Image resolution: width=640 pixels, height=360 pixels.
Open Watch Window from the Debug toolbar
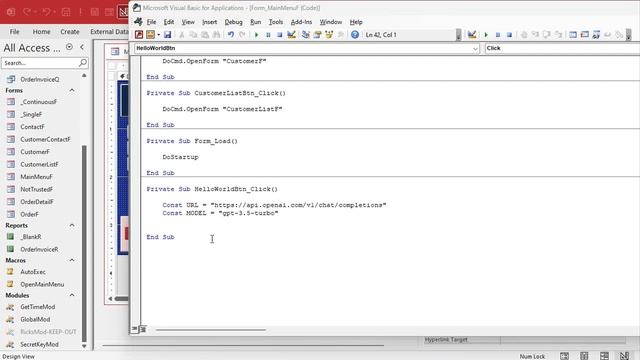pos(596,35)
